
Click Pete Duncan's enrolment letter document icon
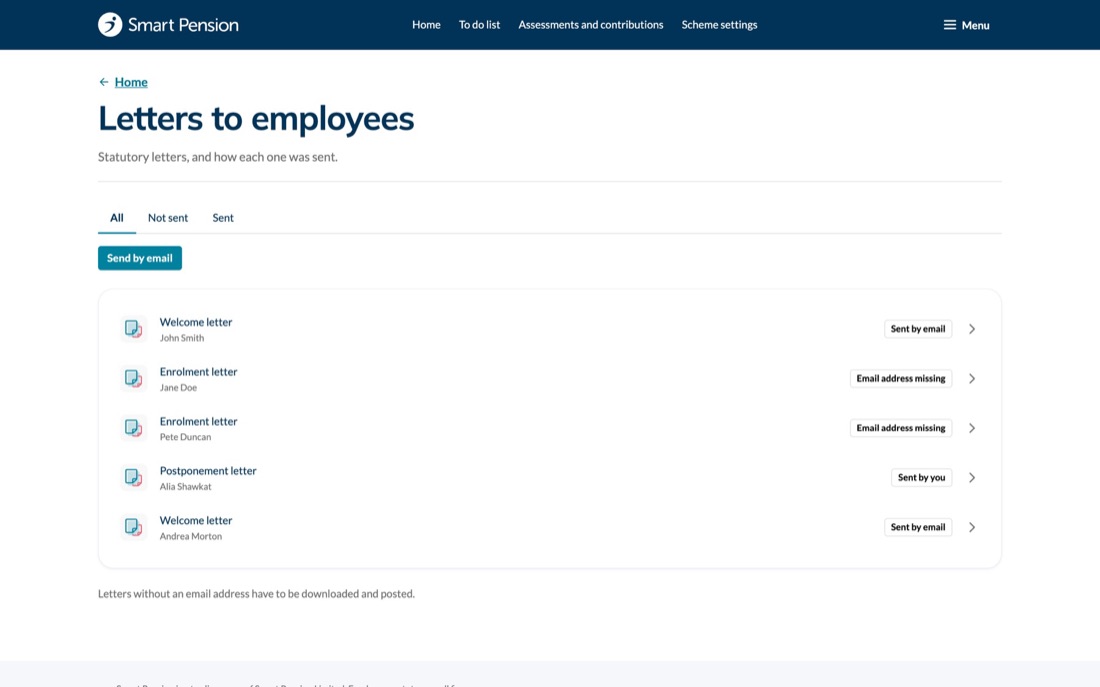[133, 428]
